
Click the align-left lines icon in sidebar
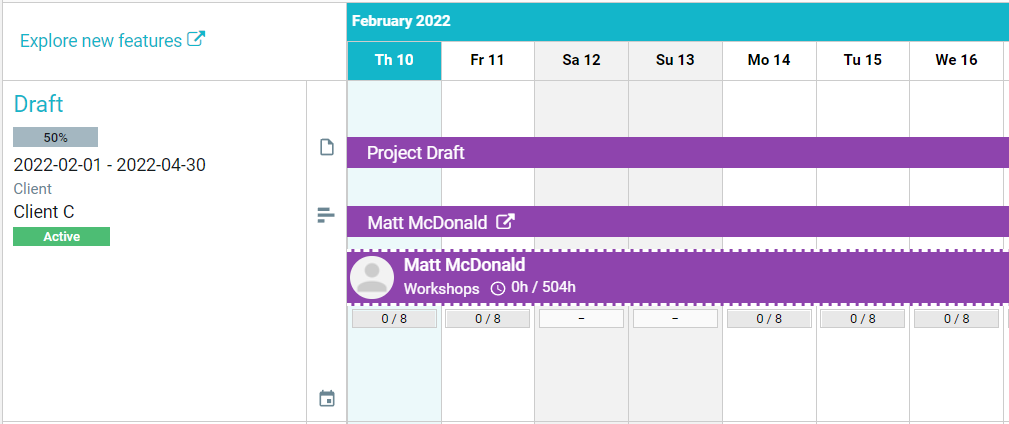pyautogui.click(x=326, y=215)
